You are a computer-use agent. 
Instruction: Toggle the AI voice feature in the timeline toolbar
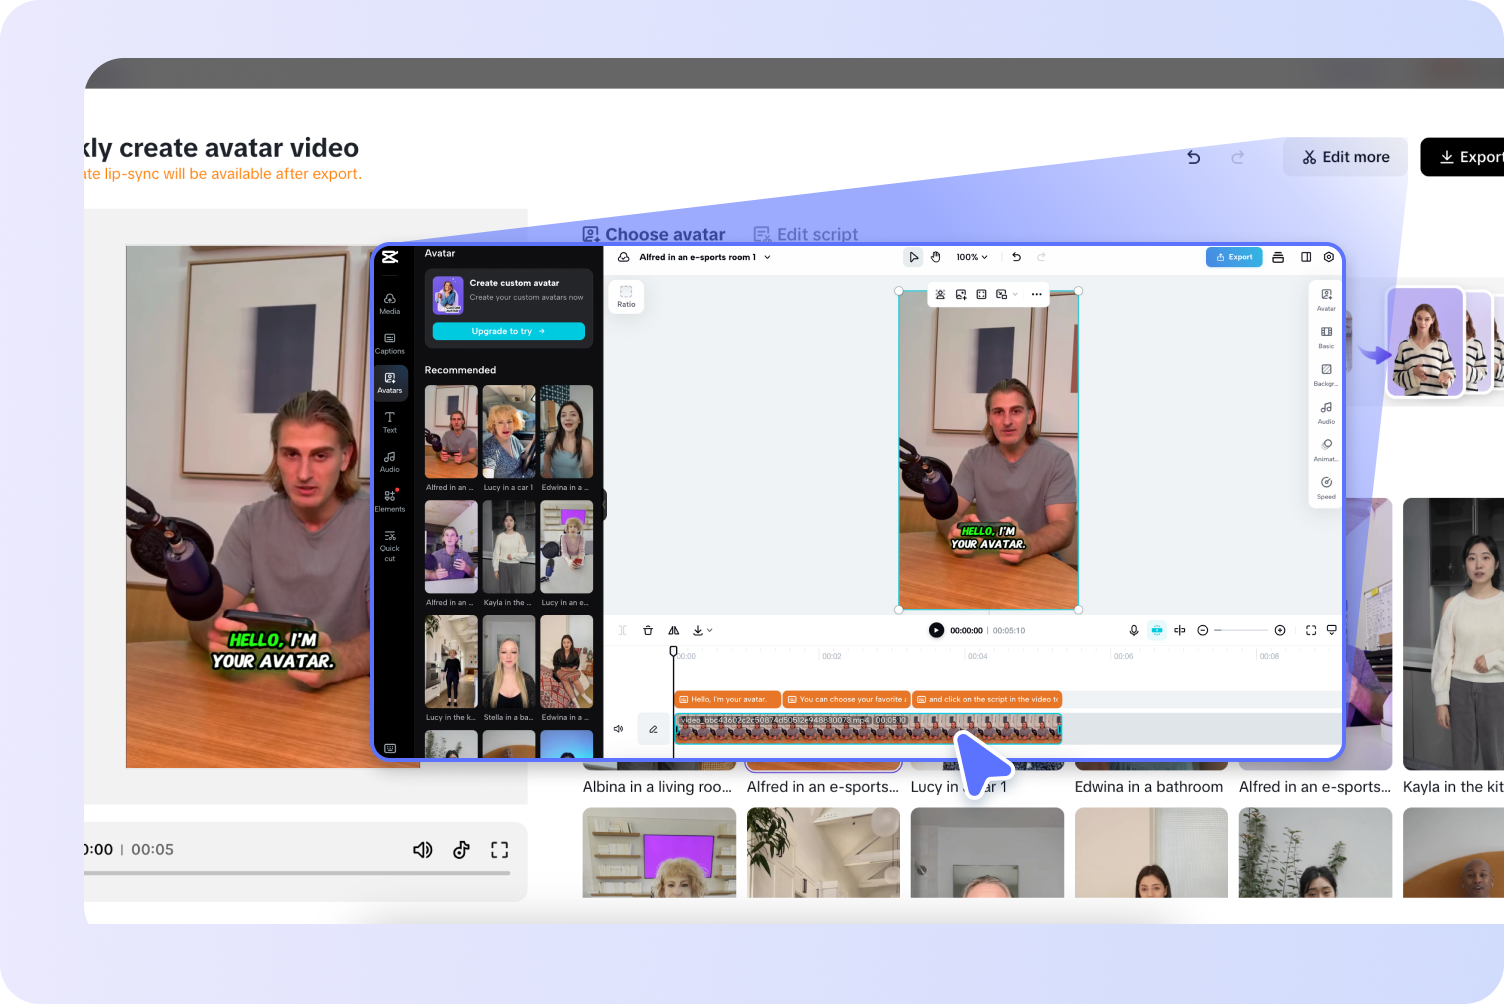(x=1157, y=630)
